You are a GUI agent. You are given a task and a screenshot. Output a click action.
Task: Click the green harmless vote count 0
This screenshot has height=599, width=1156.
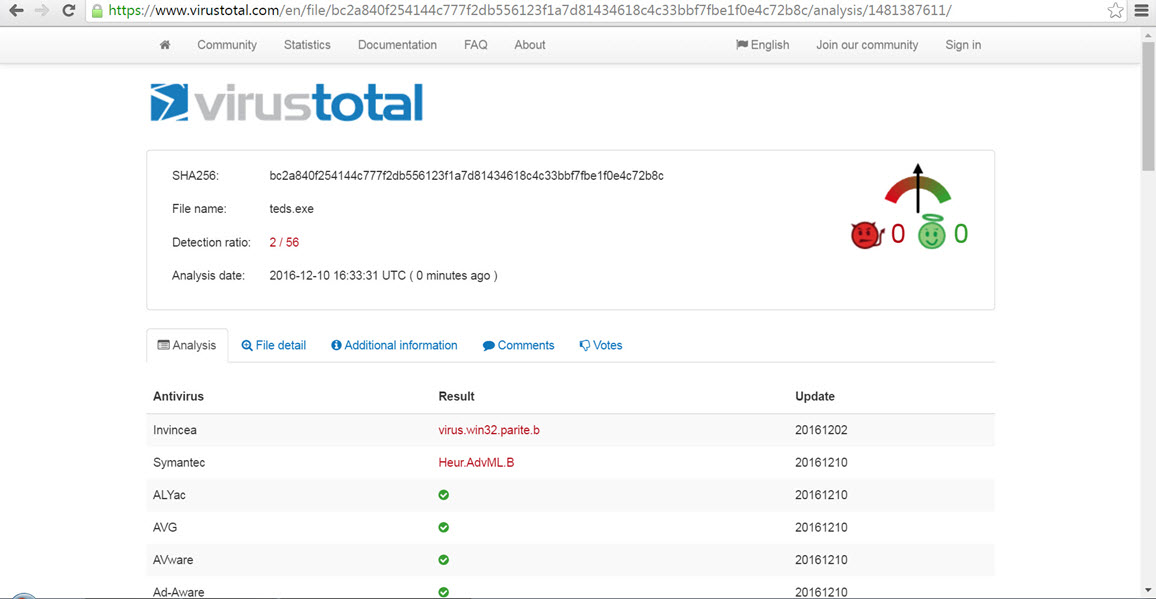click(961, 234)
